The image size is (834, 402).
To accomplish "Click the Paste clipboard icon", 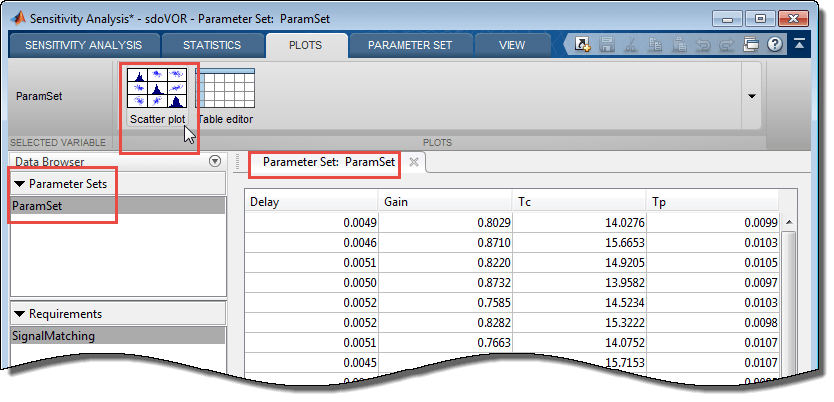I will point(679,45).
